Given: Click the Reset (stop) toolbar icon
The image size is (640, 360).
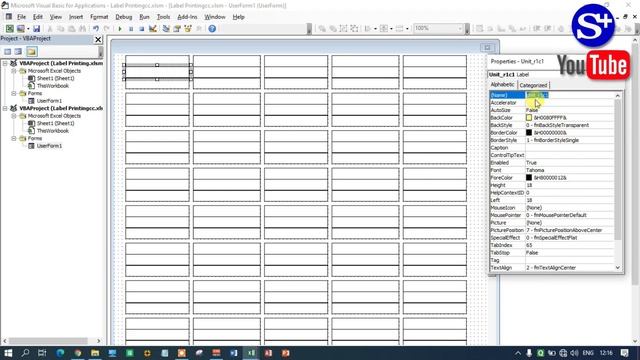Looking at the screenshot, I should [142, 29].
